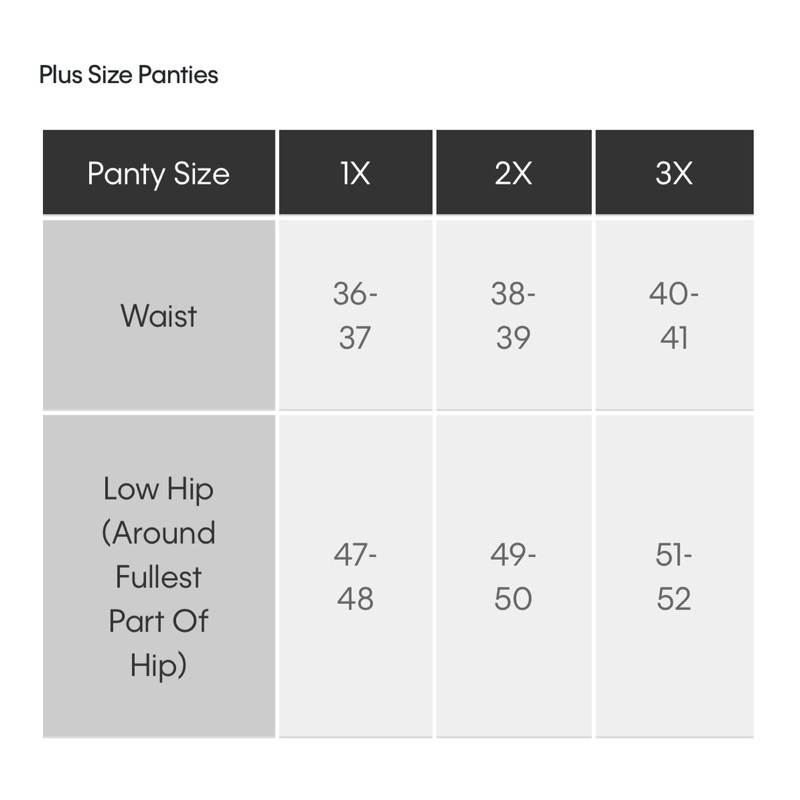
Task: Click the number 50 under 2X
Action: click(x=513, y=598)
